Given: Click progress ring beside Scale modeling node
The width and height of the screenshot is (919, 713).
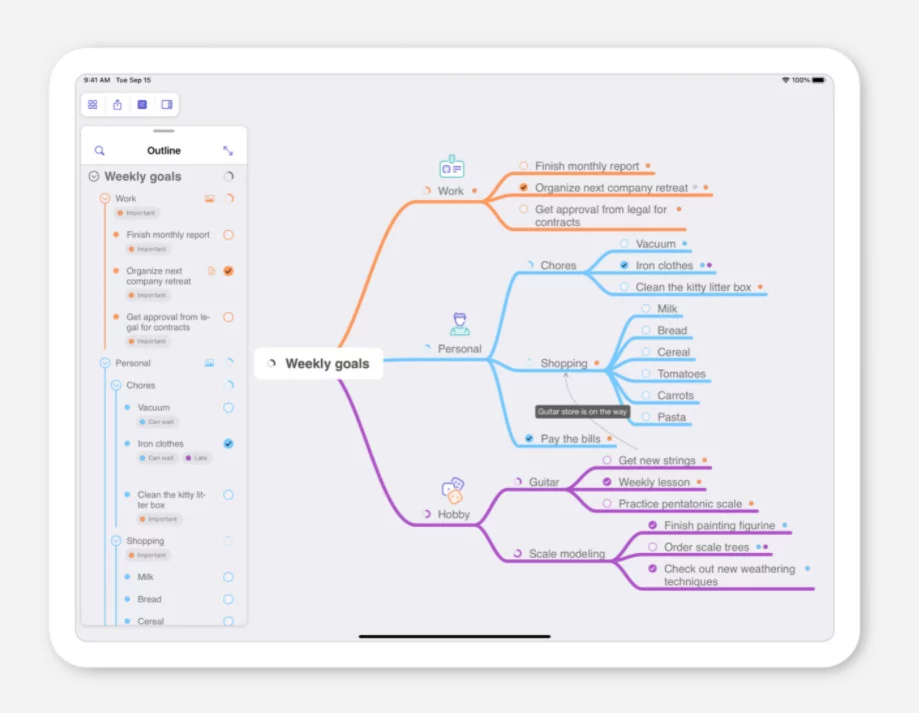Looking at the screenshot, I should click(x=518, y=554).
